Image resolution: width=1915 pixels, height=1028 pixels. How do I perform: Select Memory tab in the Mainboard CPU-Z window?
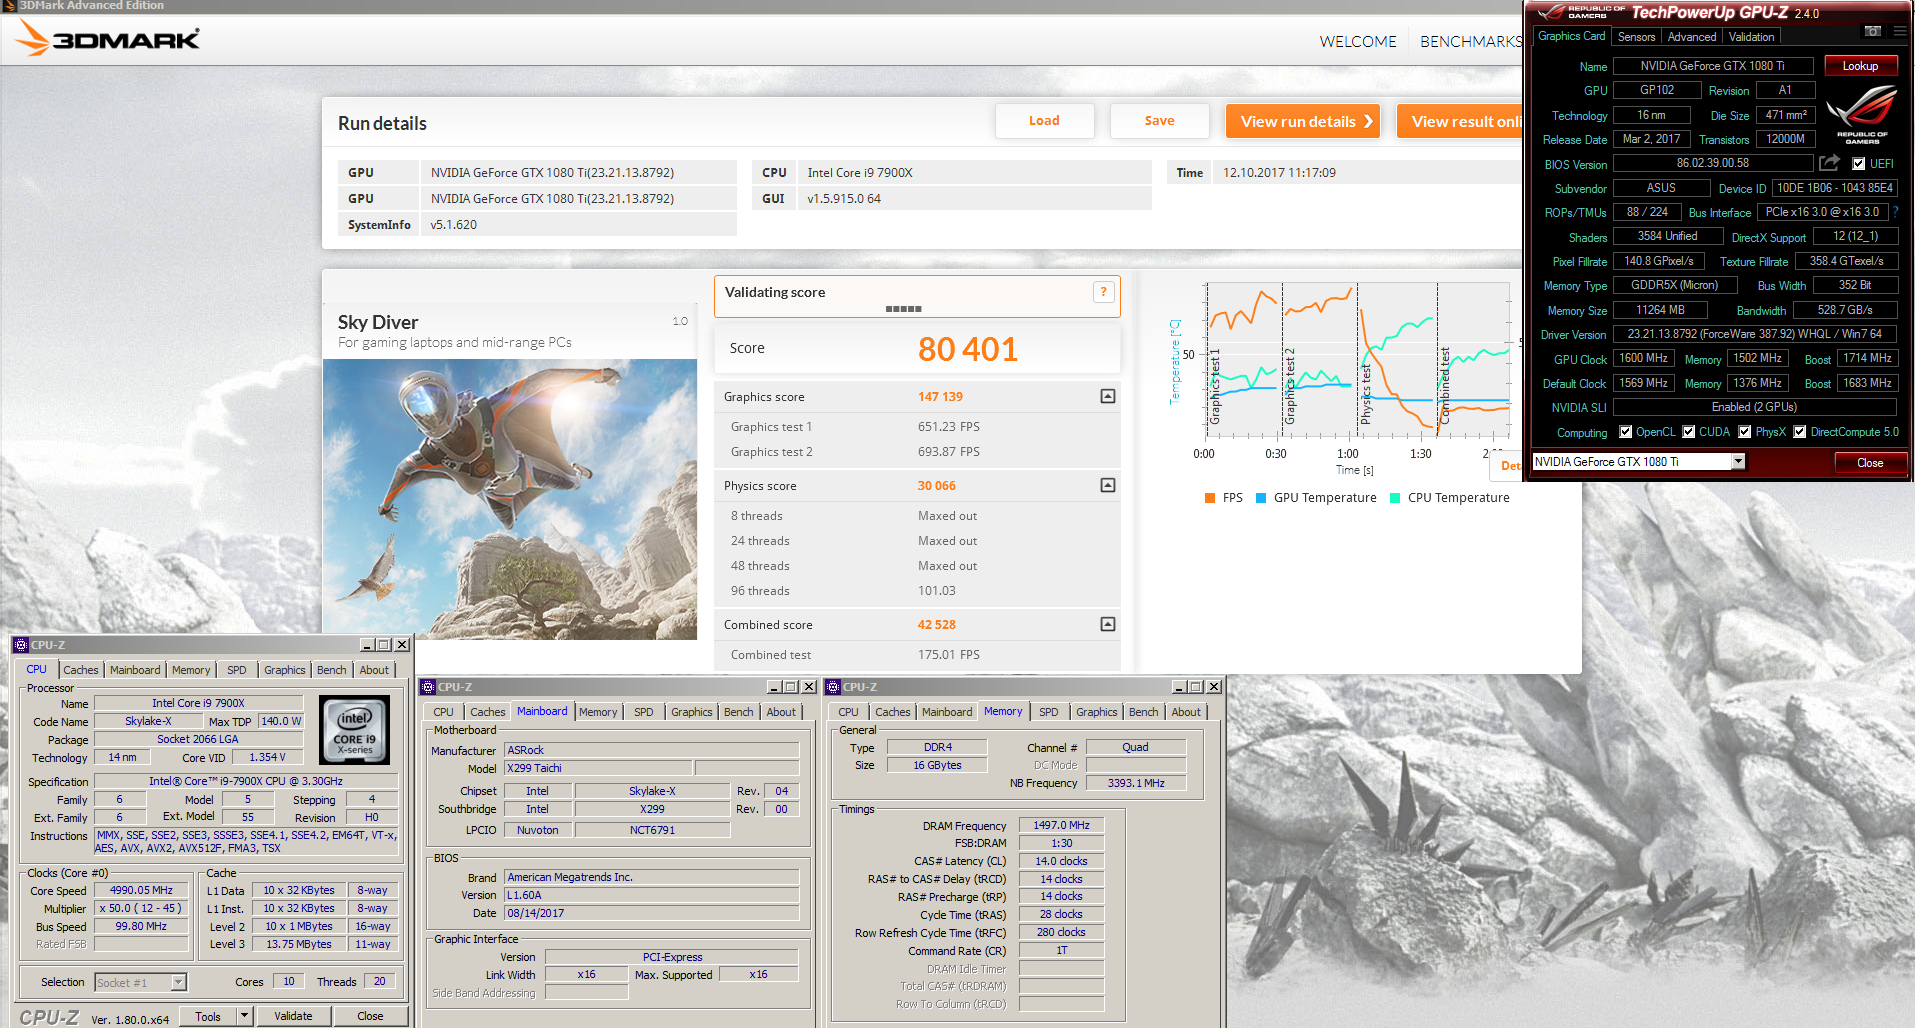(598, 712)
